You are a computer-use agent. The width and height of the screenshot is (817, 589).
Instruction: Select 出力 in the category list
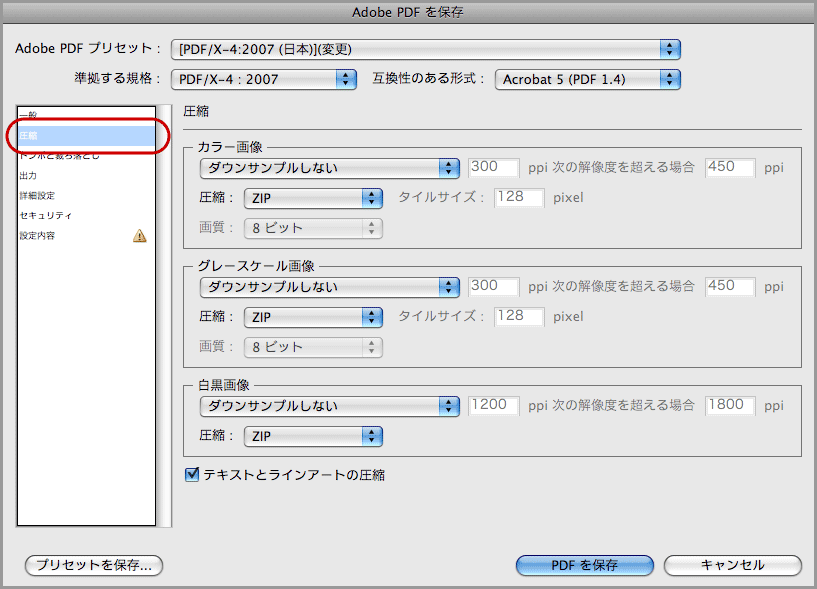tap(86, 176)
